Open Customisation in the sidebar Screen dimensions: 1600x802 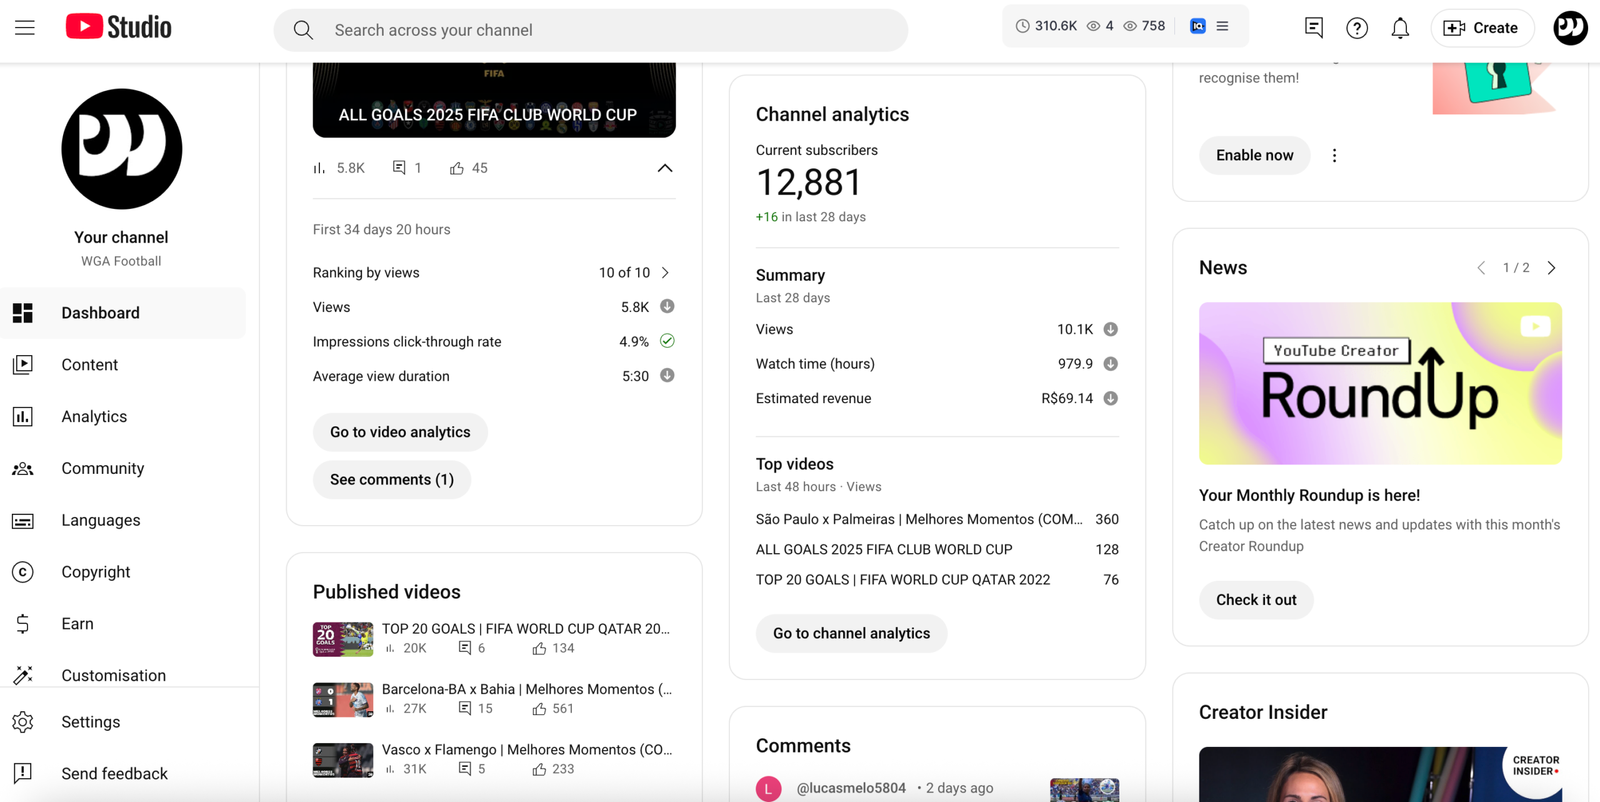tap(113, 675)
